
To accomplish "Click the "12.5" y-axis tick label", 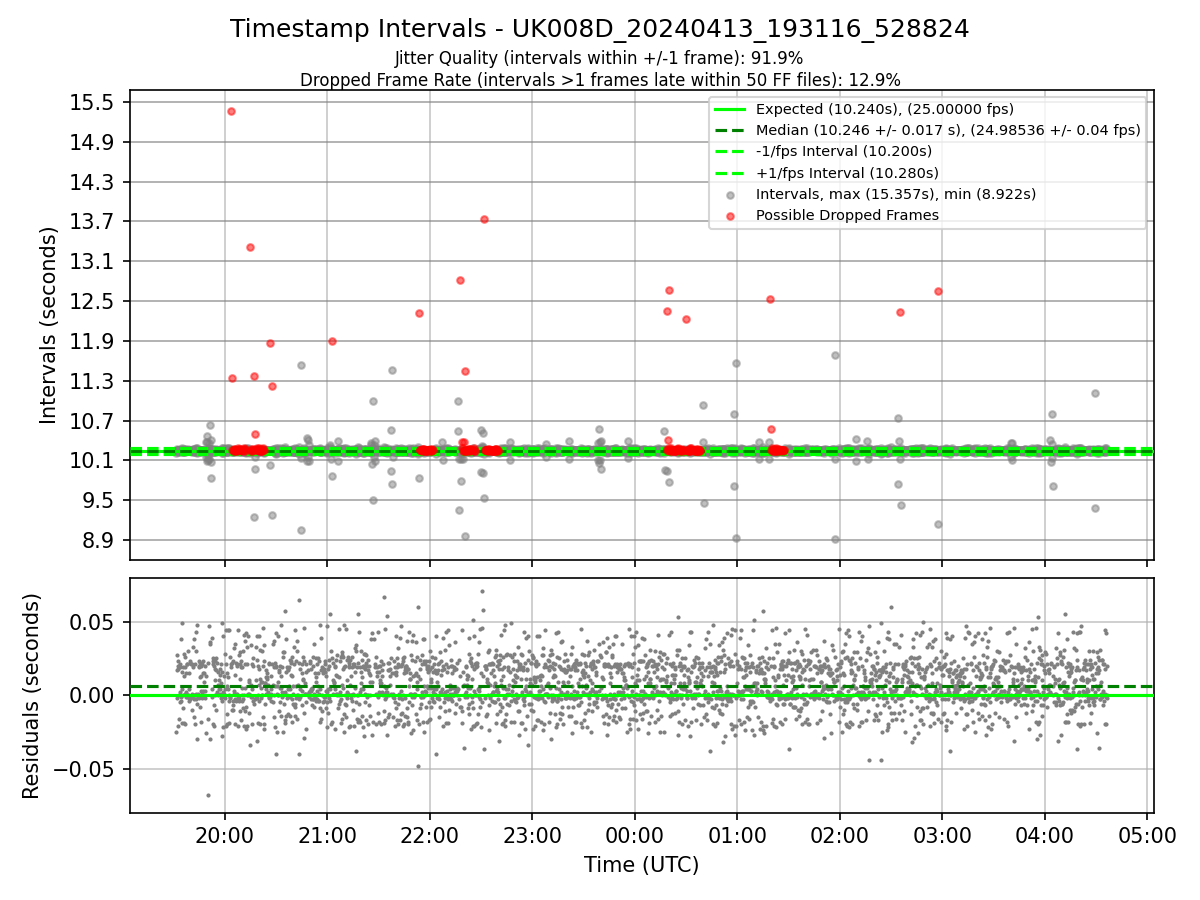I will (x=93, y=301).
